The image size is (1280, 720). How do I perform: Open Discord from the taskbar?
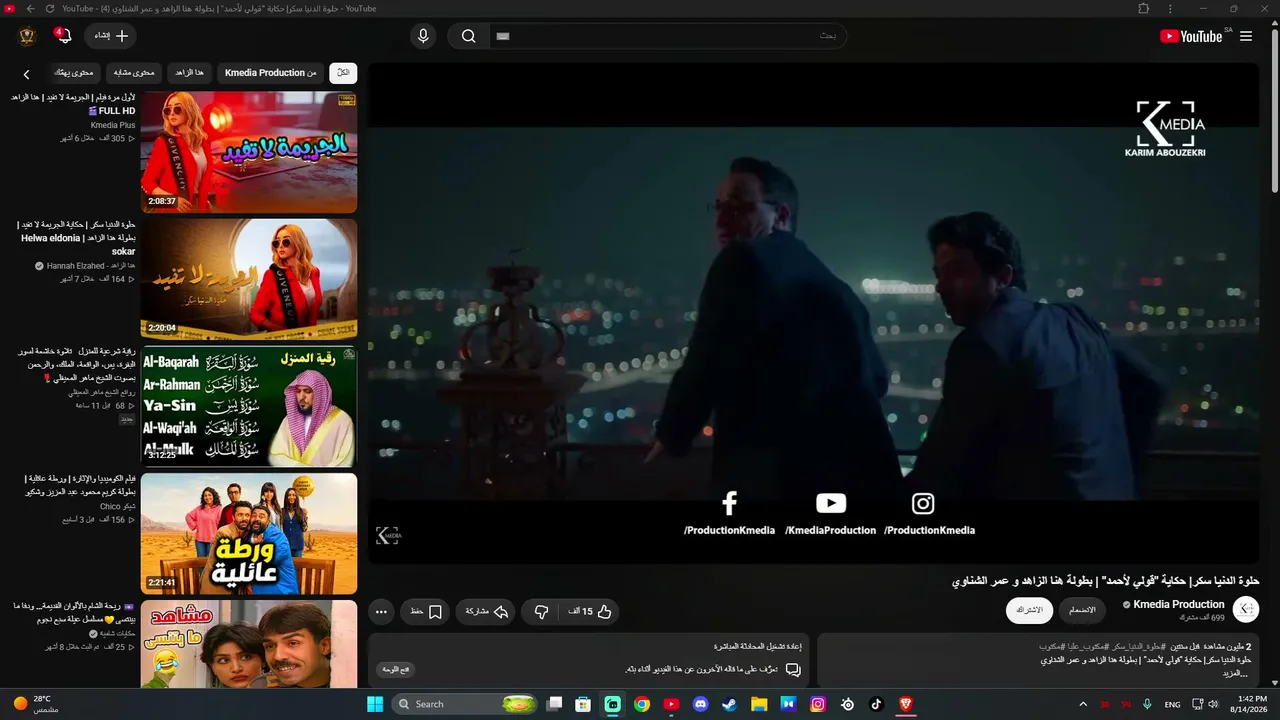pyautogui.click(x=700, y=704)
